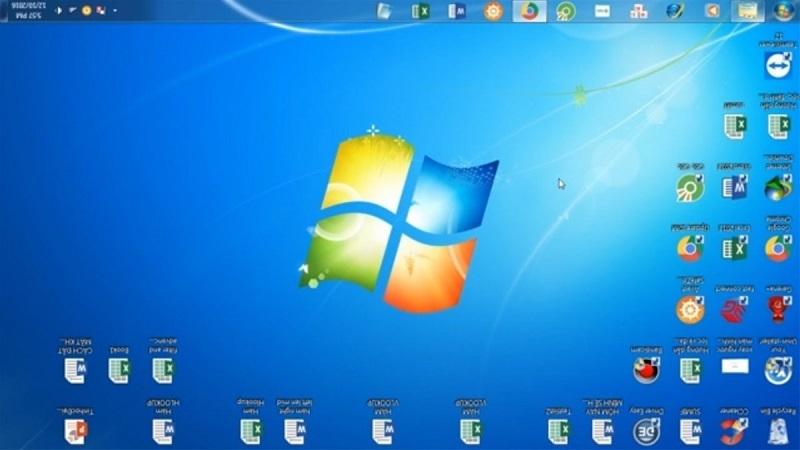800x450 pixels.
Task: Open the Windows Start orb
Action: coord(783,11)
